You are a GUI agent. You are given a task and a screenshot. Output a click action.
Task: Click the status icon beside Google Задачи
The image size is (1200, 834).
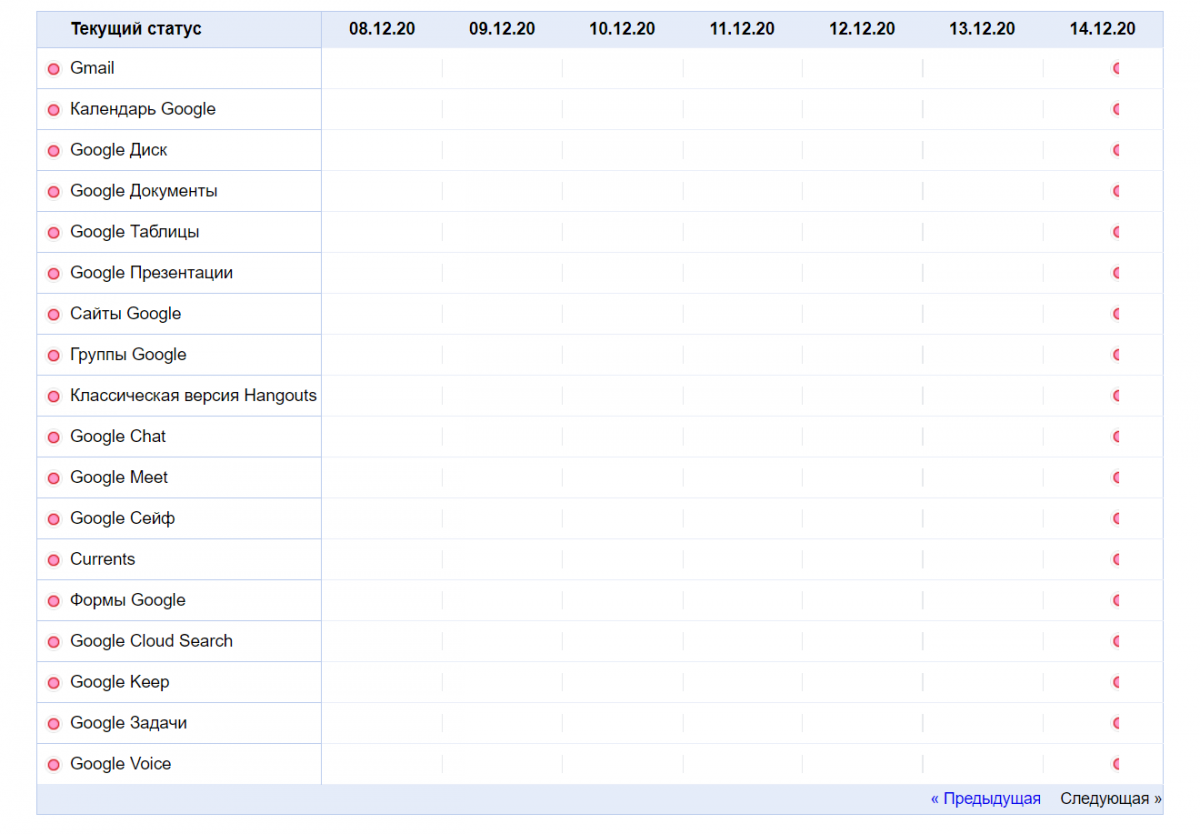coord(54,724)
